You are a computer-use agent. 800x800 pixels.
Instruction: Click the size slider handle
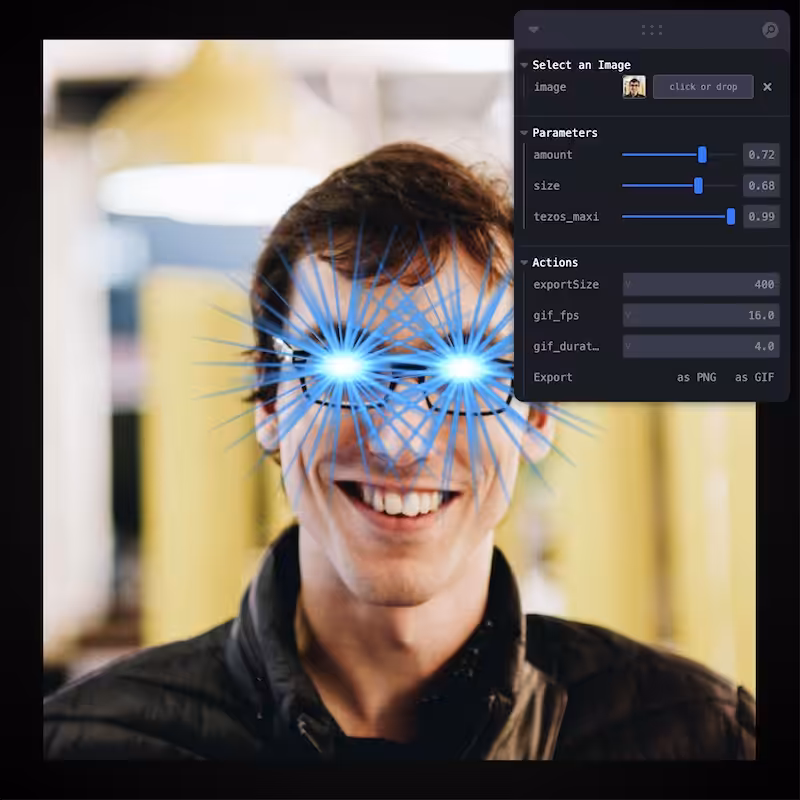click(x=698, y=186)
